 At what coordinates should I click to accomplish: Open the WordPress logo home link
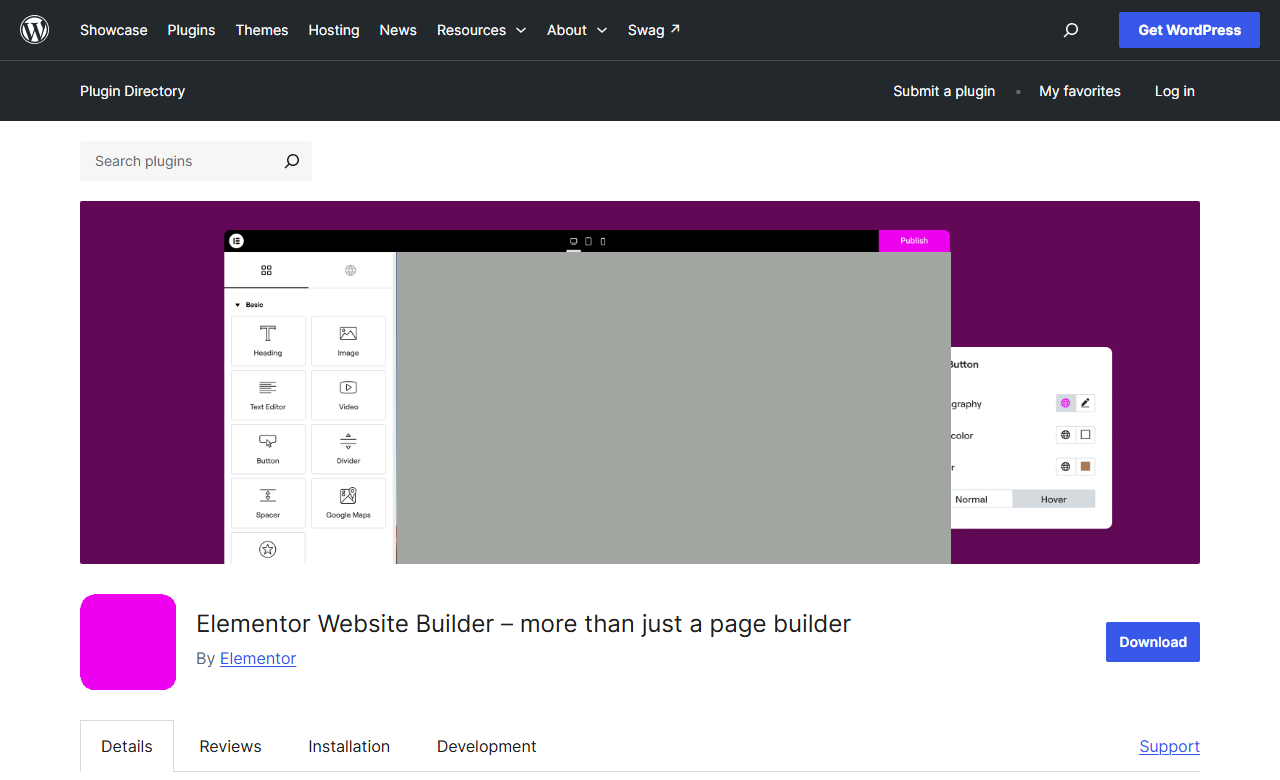point(35,30)
